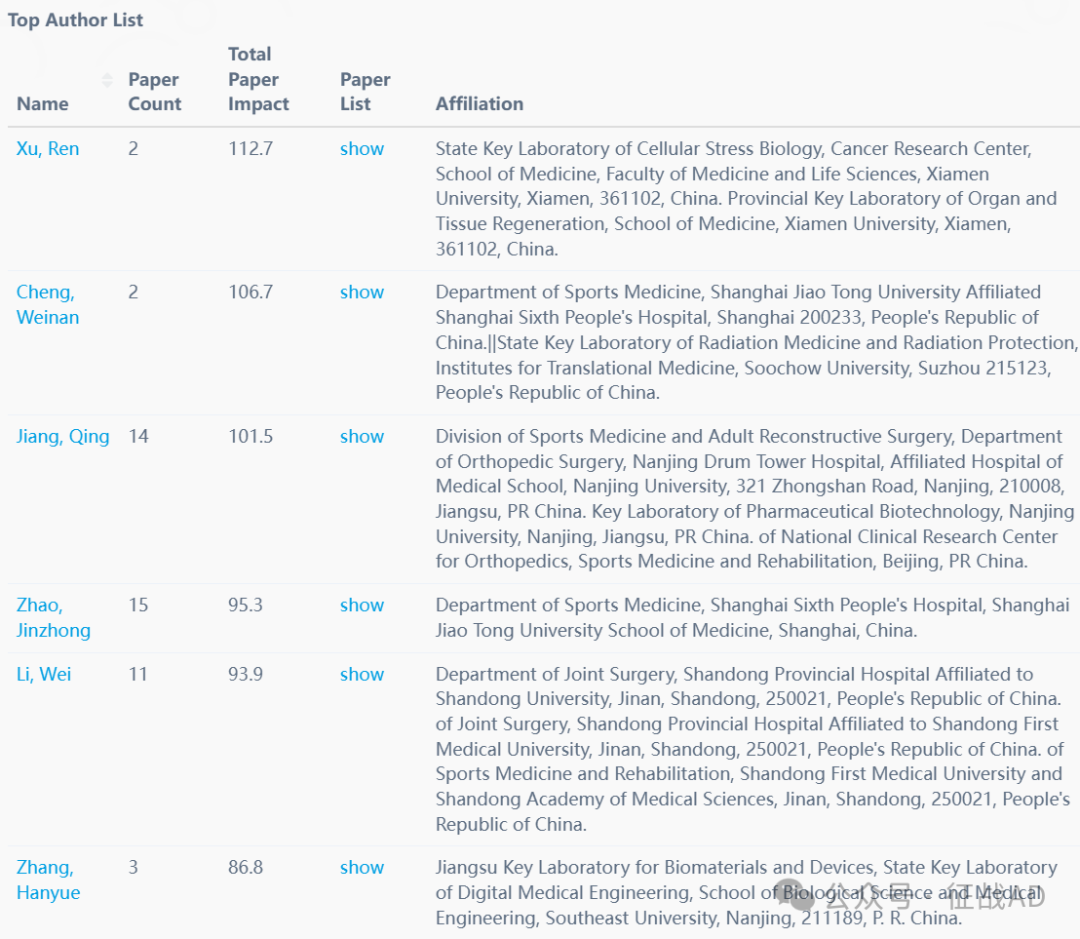Select total impact value 112.7
This screenshot has width=1080, height=939.
(x=251, y=149)
